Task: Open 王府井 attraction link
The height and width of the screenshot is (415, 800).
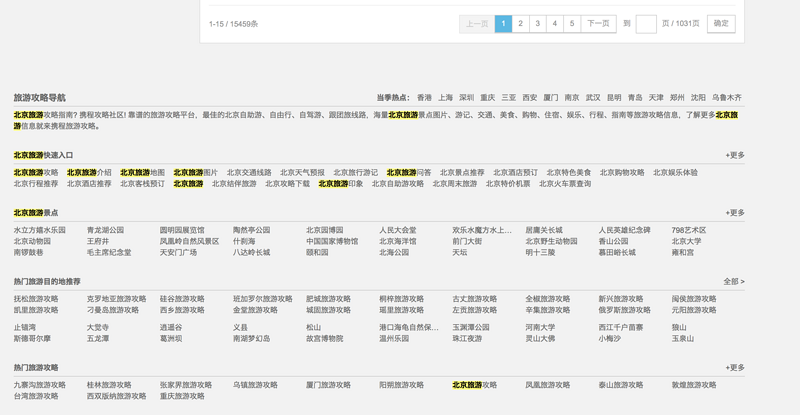Action: 98,241
